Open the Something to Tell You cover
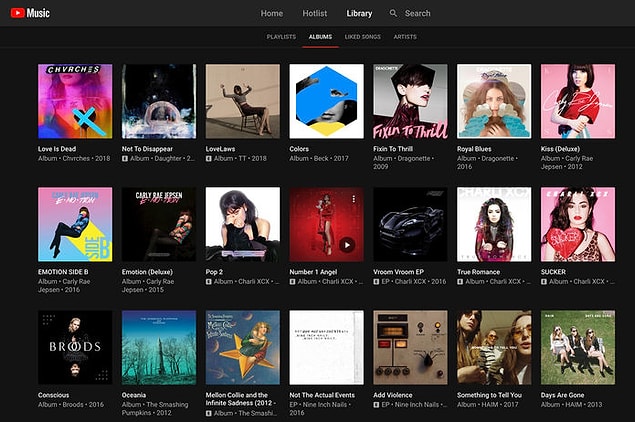This screenshot has width=635, height=422. click(x=494, y=347)
